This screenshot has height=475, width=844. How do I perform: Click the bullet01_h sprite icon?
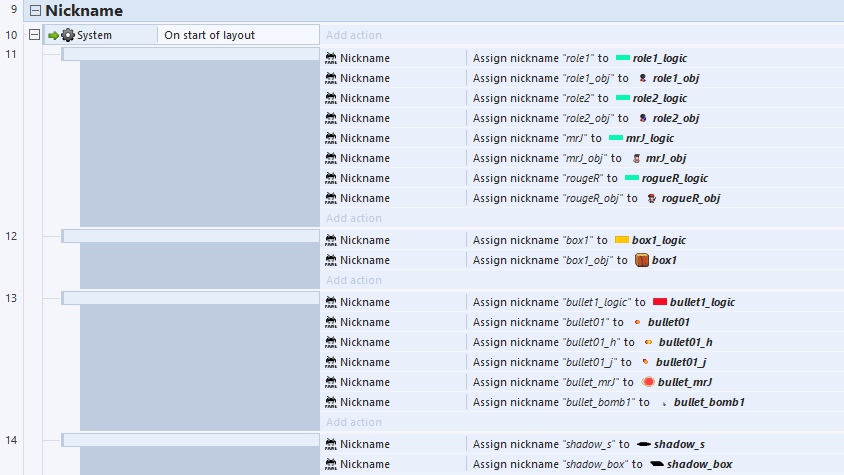(648, 342)
